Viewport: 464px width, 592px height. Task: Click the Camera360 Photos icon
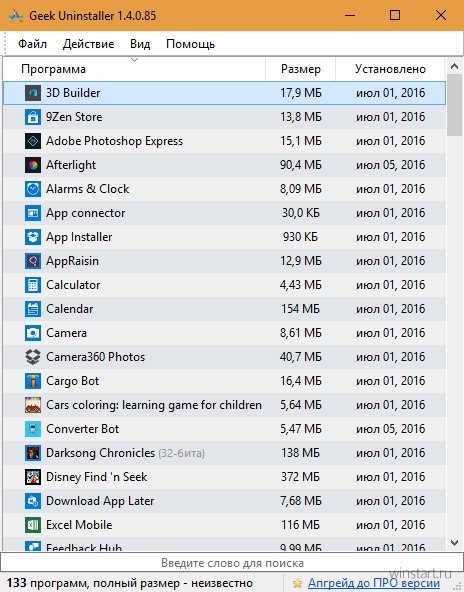coord(33,357)
